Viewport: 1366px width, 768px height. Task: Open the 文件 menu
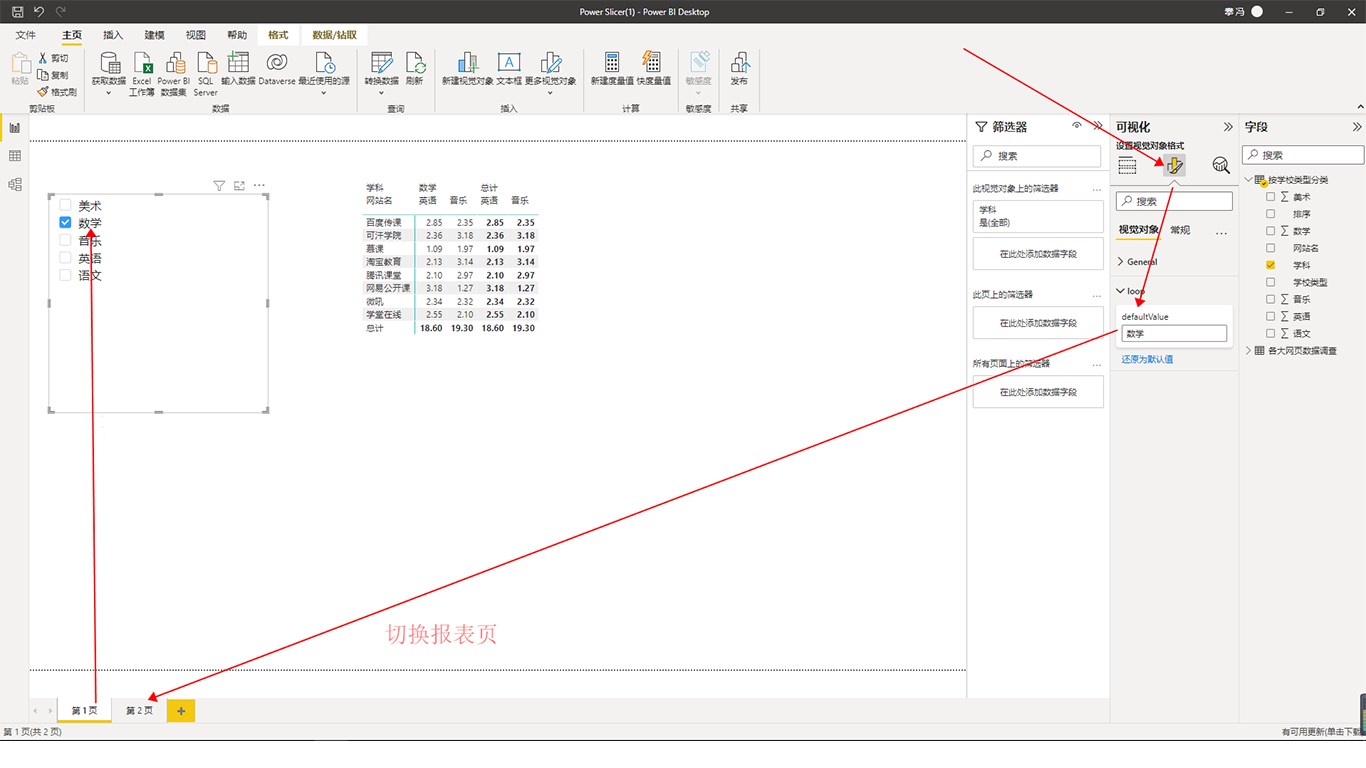click(x=25, y=35)
